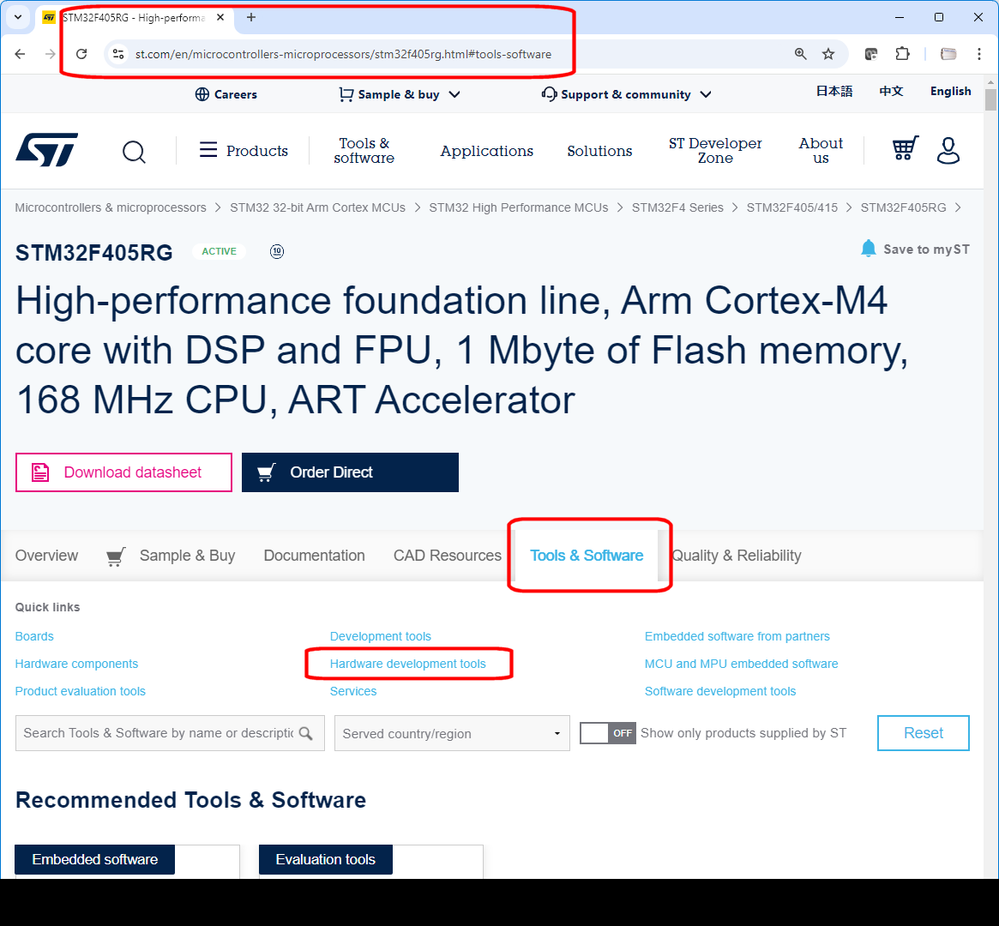Click the extension icon left of puzzle piece
The image size is (999, 926).
(871, 54)
